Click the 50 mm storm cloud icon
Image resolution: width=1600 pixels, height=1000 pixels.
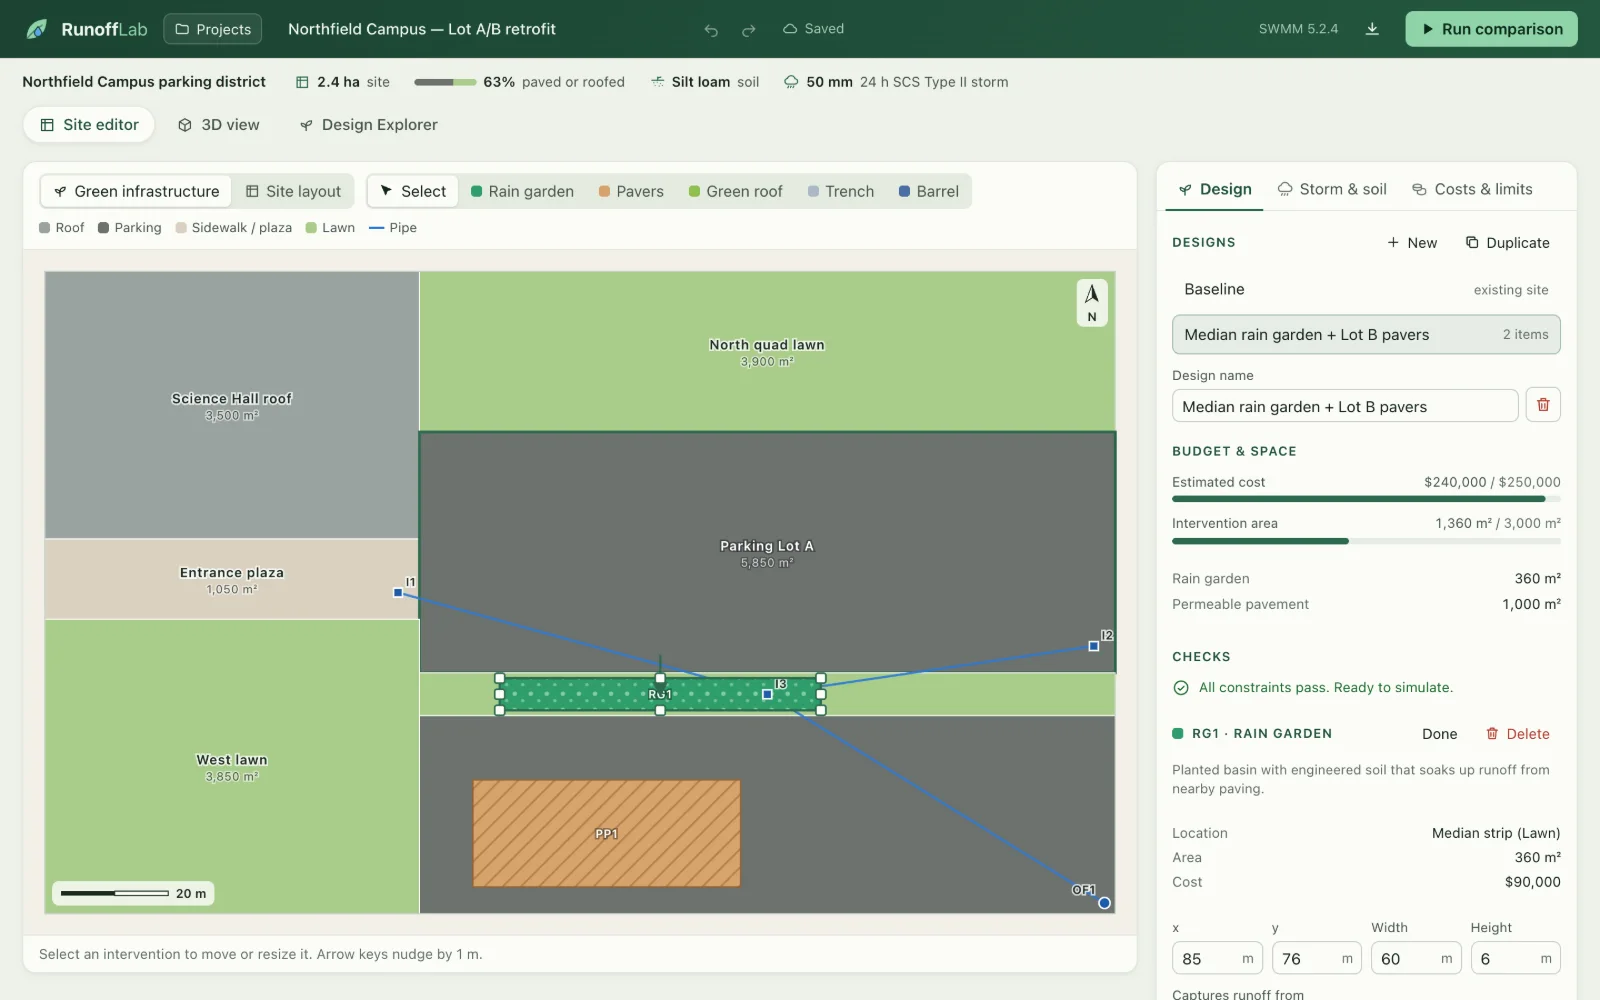pos(791,82)
